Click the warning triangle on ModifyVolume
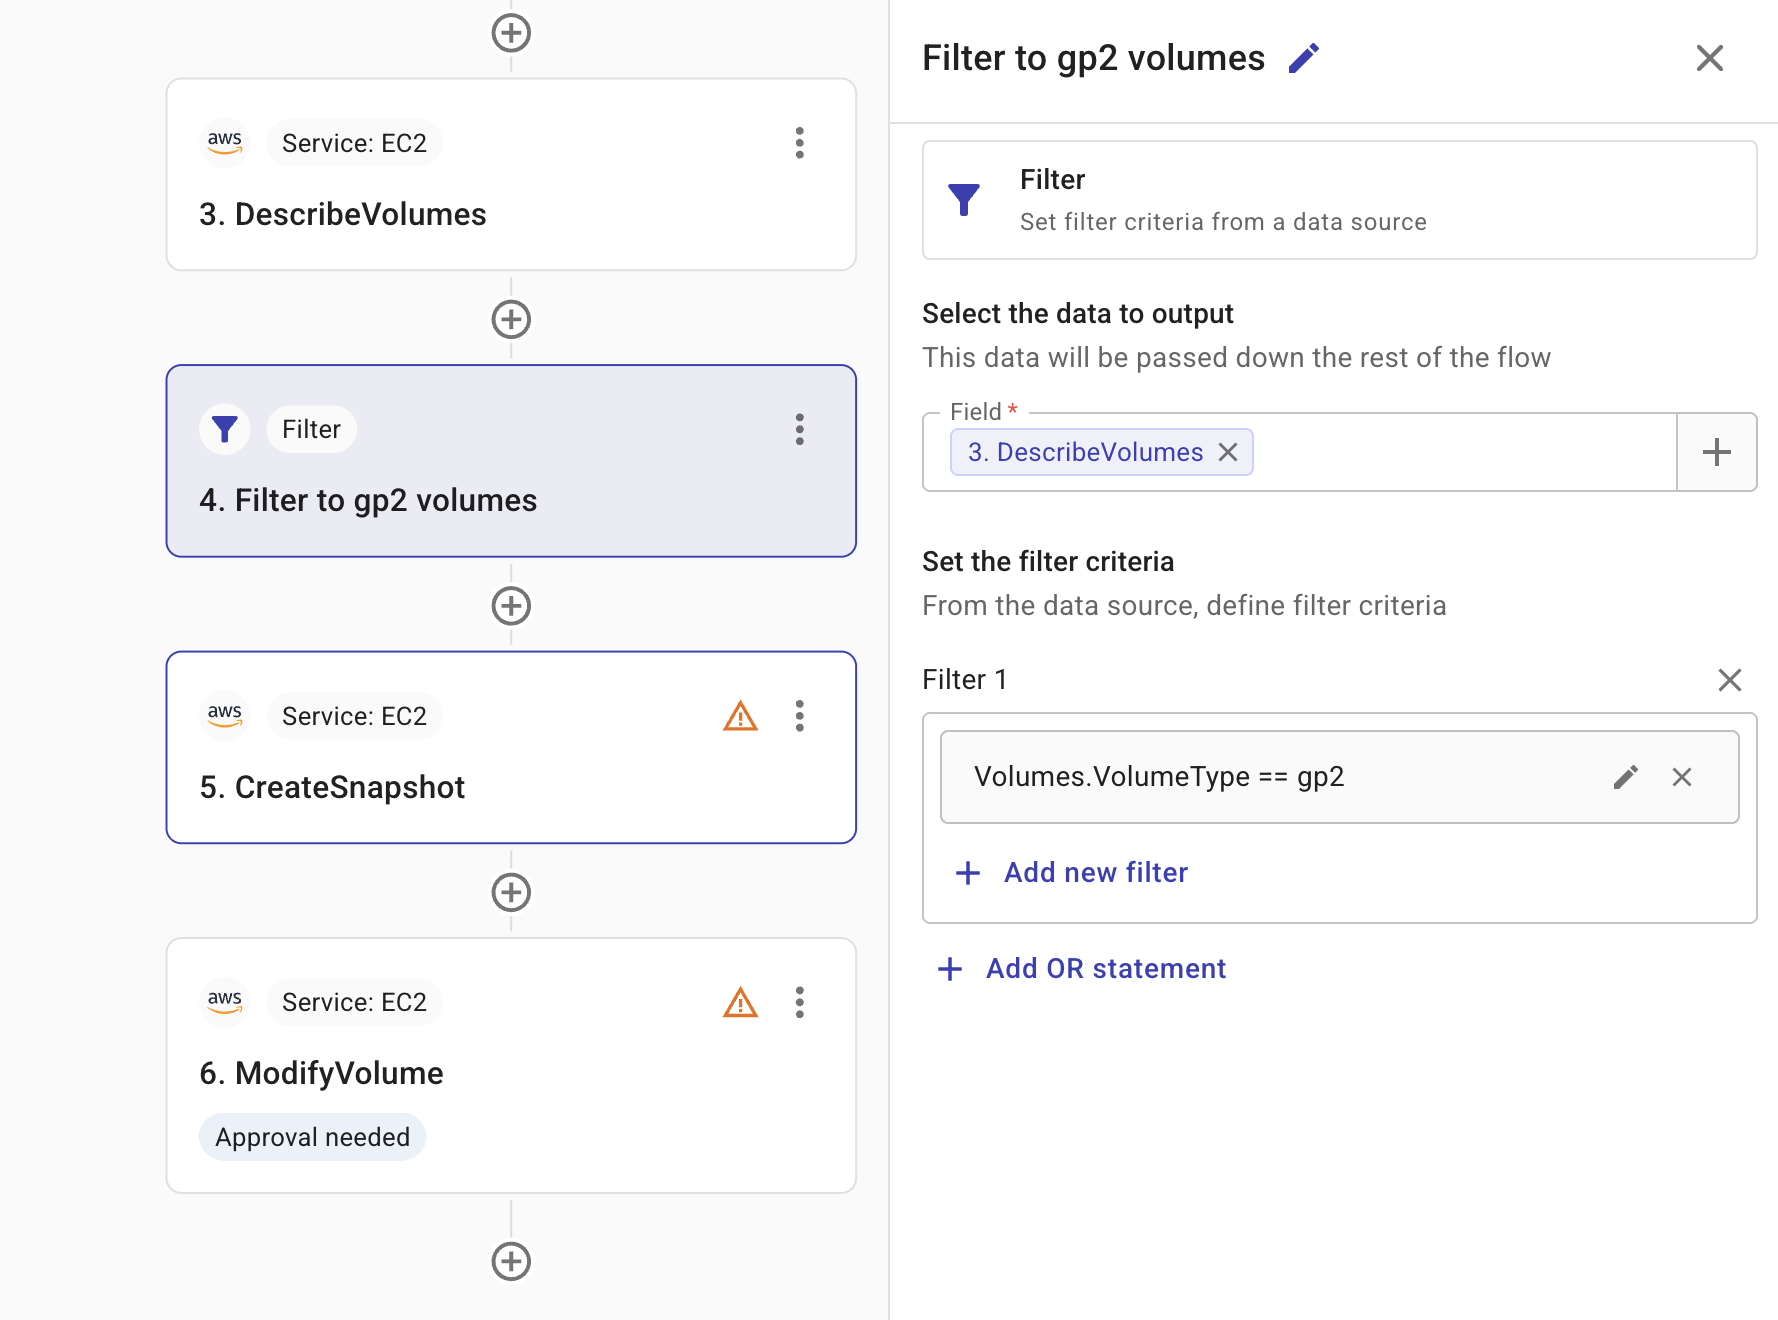Screen dimensions: 1778x1320 click(x=739, y=1002)
